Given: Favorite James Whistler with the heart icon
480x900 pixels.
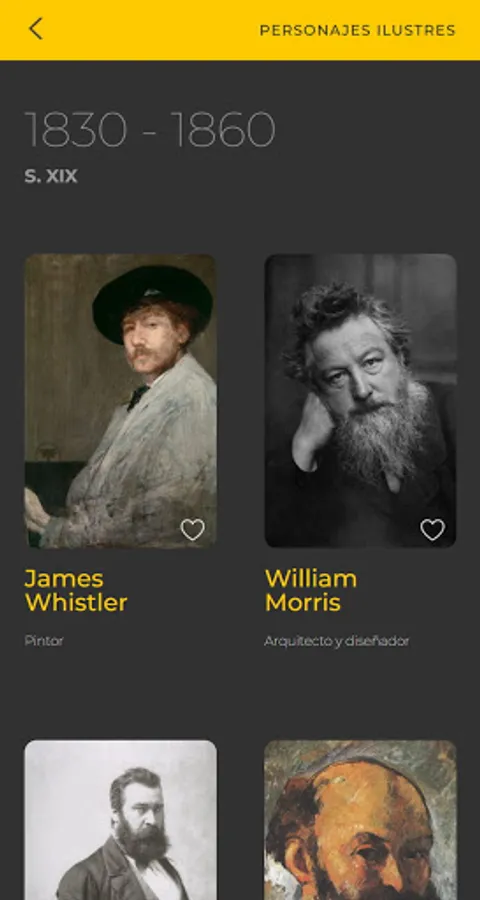Looking at the screenshot, I should point(192,529).
